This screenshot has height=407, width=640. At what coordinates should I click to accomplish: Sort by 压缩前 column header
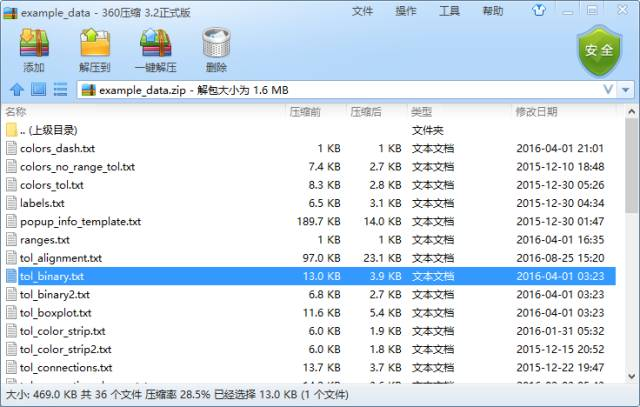(305, 111)
